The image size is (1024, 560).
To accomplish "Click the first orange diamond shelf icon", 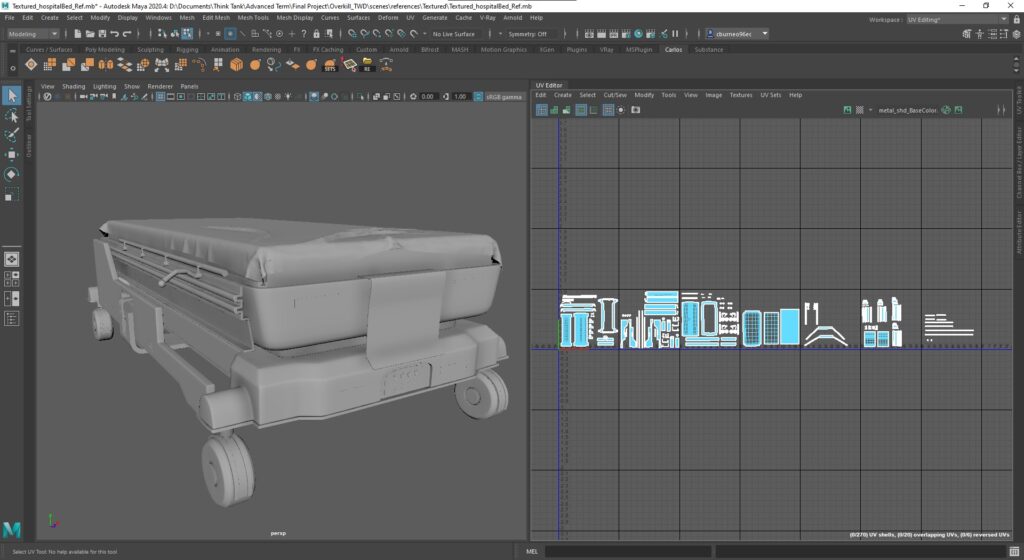I will (31, 64).
